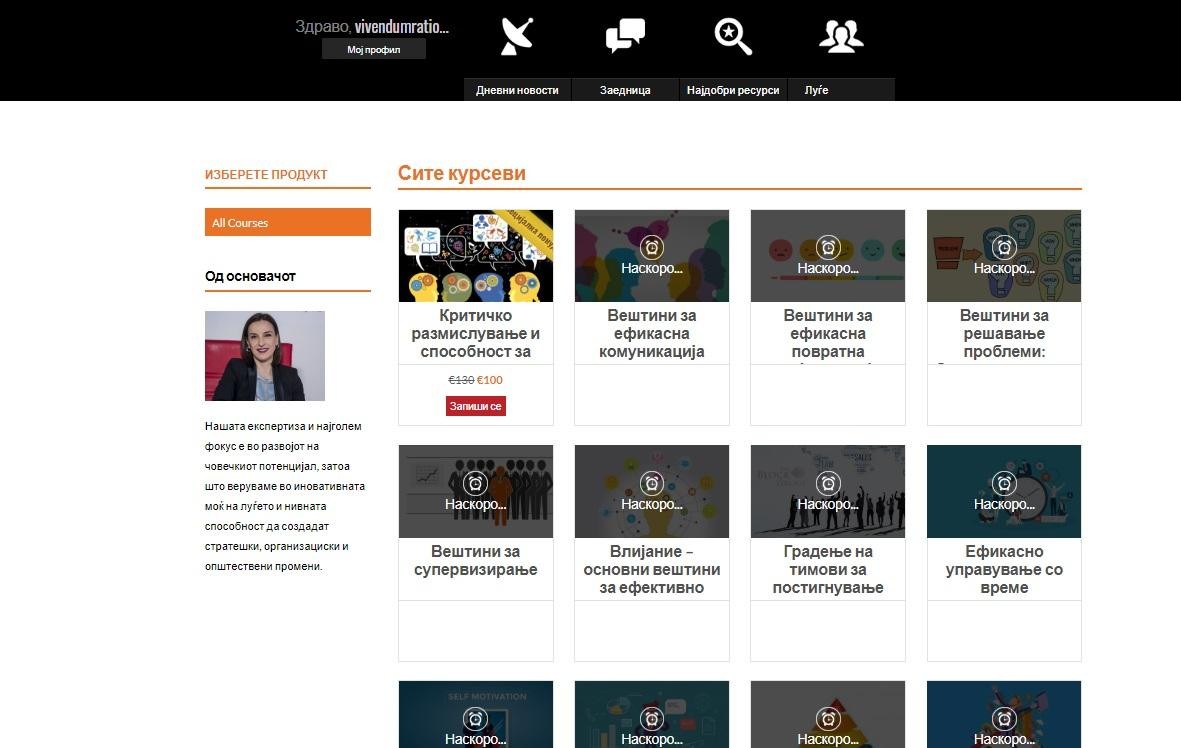
Task: Open the chat bubbles community icon
Action: click(x=625, y=37)
